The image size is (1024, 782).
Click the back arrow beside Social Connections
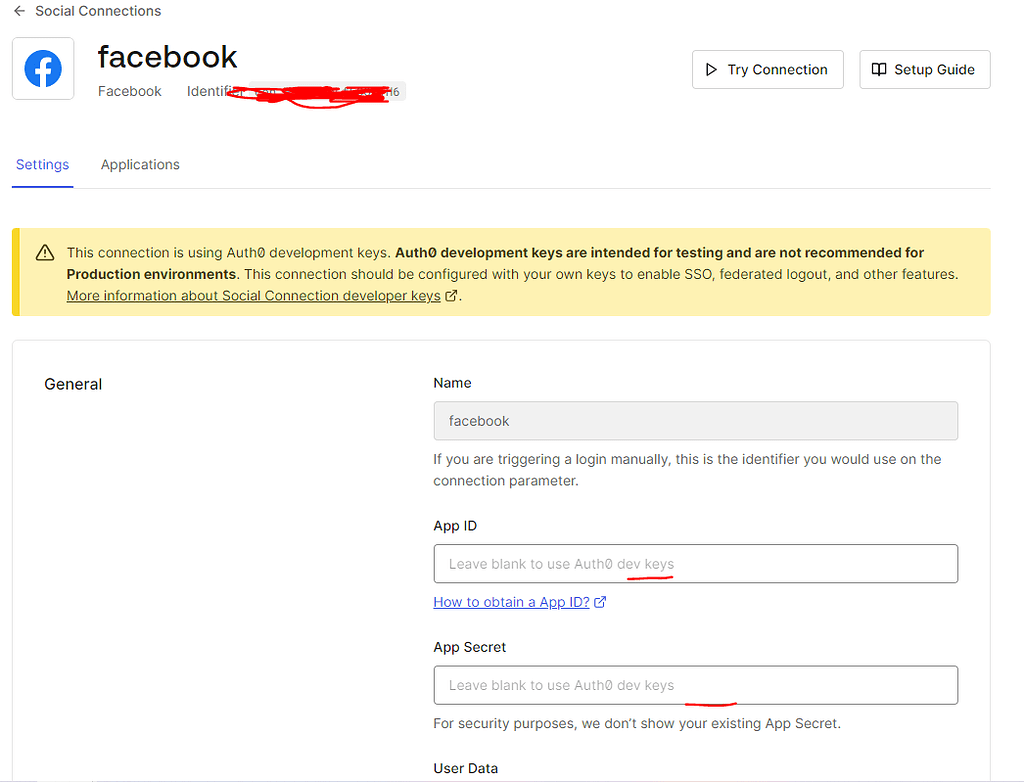[20, 11]
